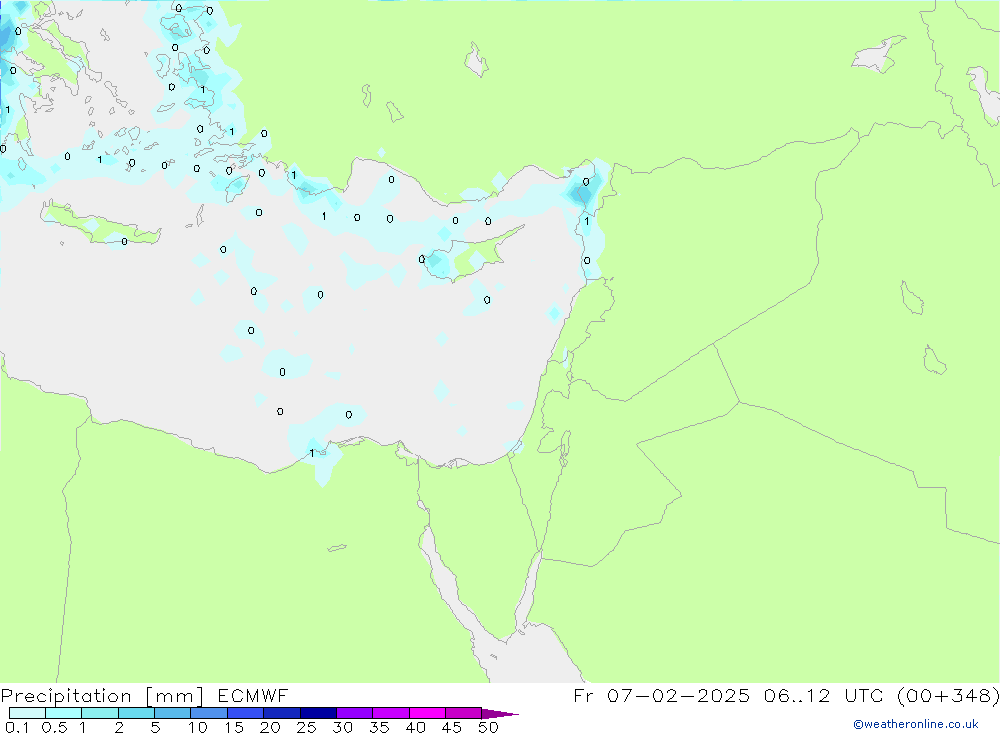This screenshot has height=733, width=1000.
Task: Click the '15' legend scale label
Action: [x=233, y=727]
